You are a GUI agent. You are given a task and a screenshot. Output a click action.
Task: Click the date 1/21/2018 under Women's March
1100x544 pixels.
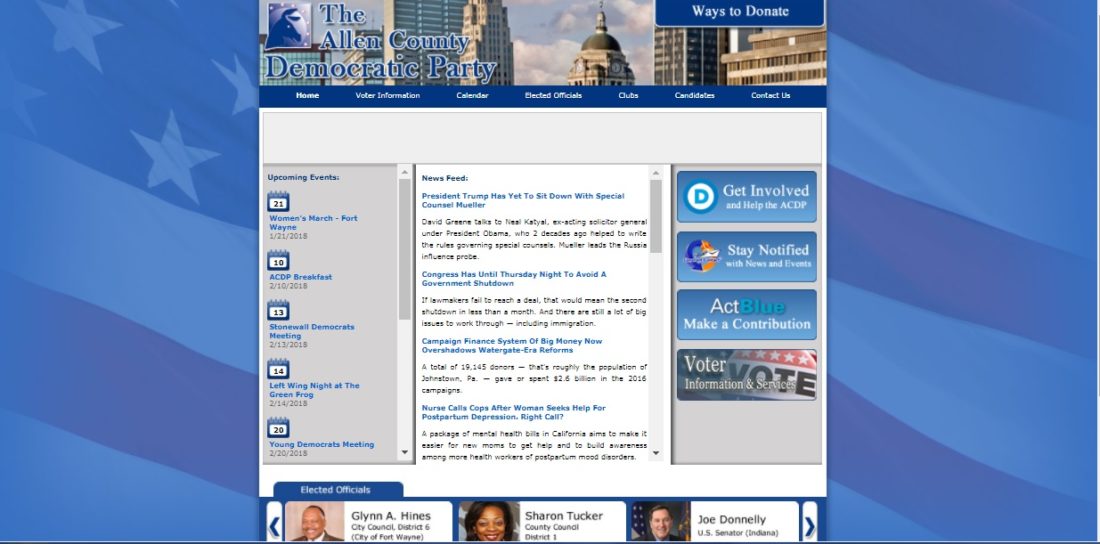coord(288,237)
